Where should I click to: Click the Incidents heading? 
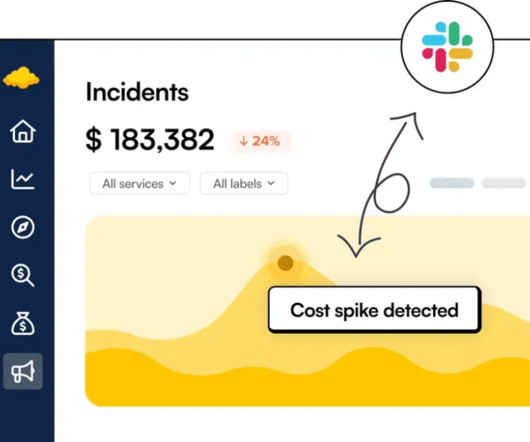click(x=137, y=92)
